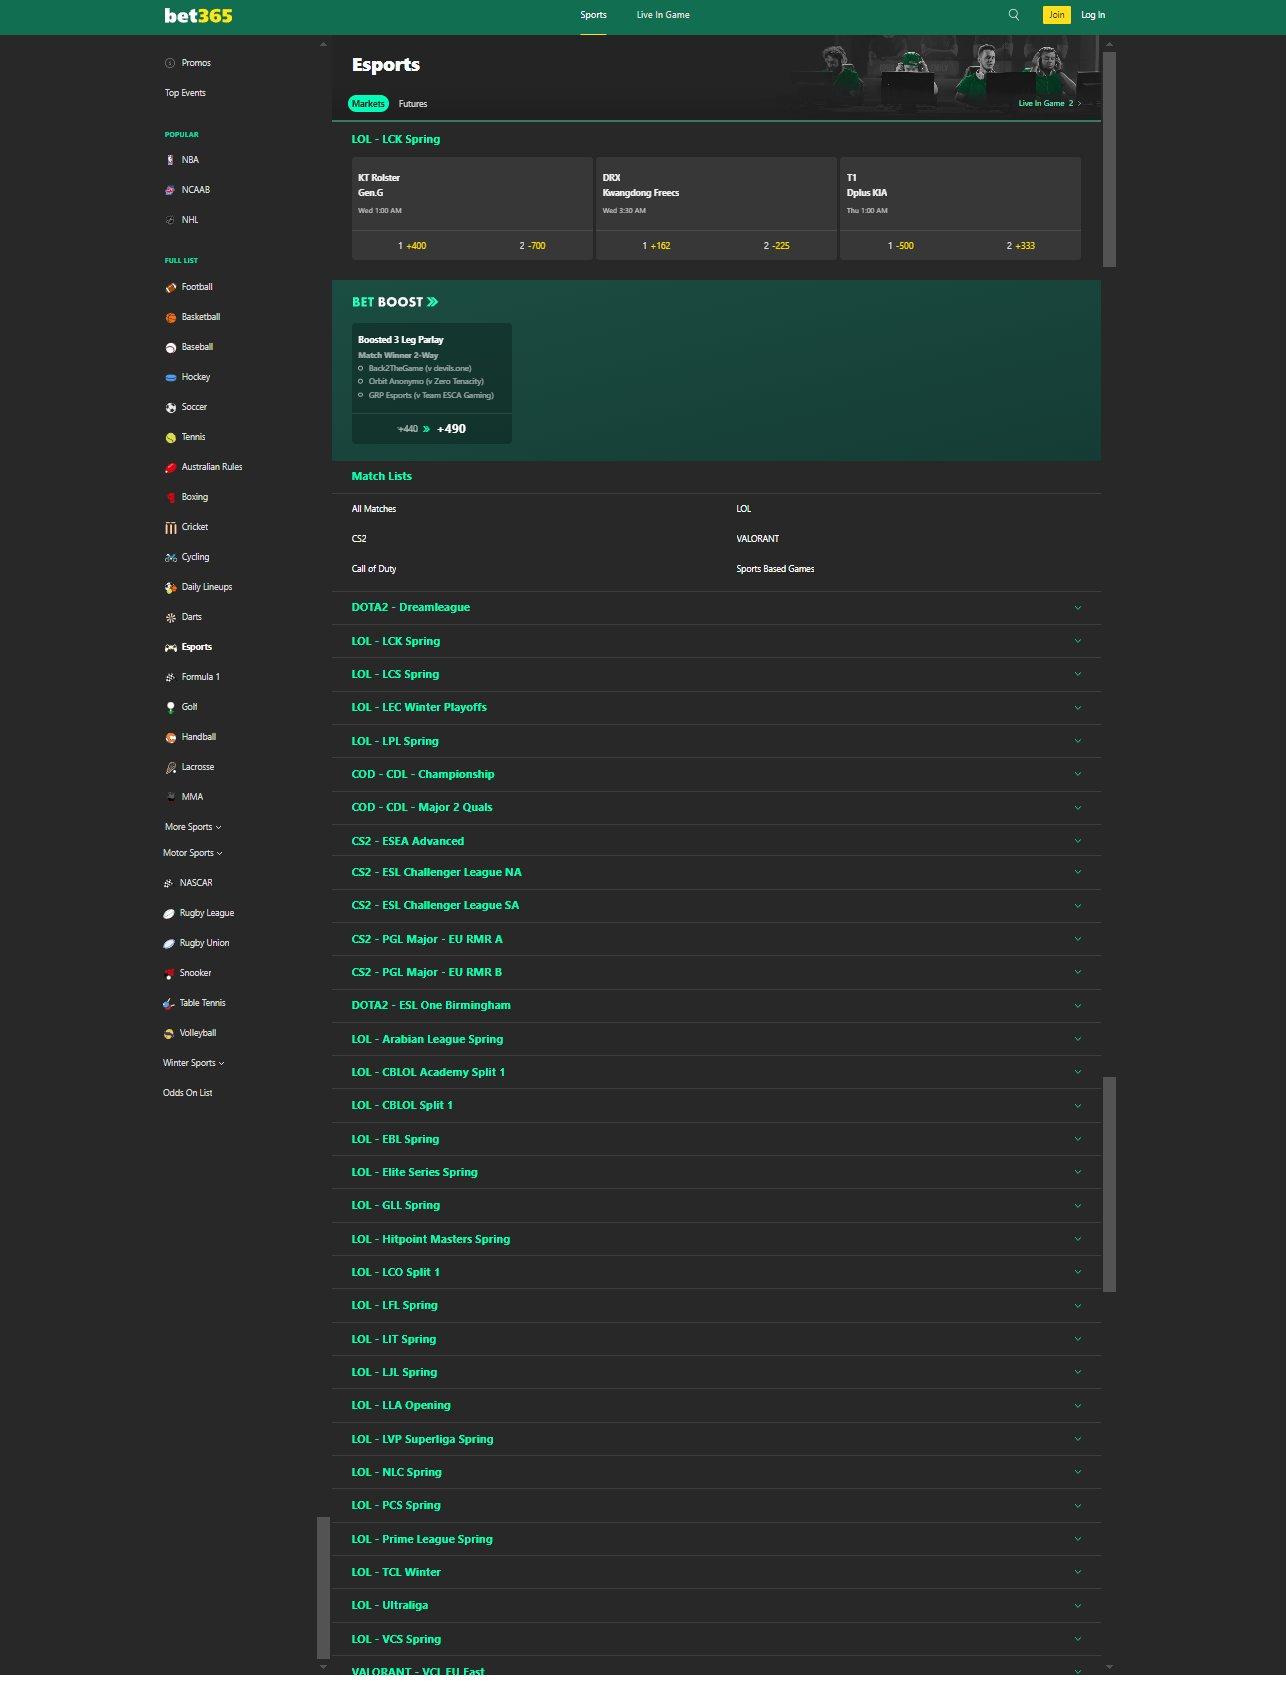This screenshot has width=1286, height=1700.
Task: Expand DOTA2 - Dreamleague section
Action: 716,607
